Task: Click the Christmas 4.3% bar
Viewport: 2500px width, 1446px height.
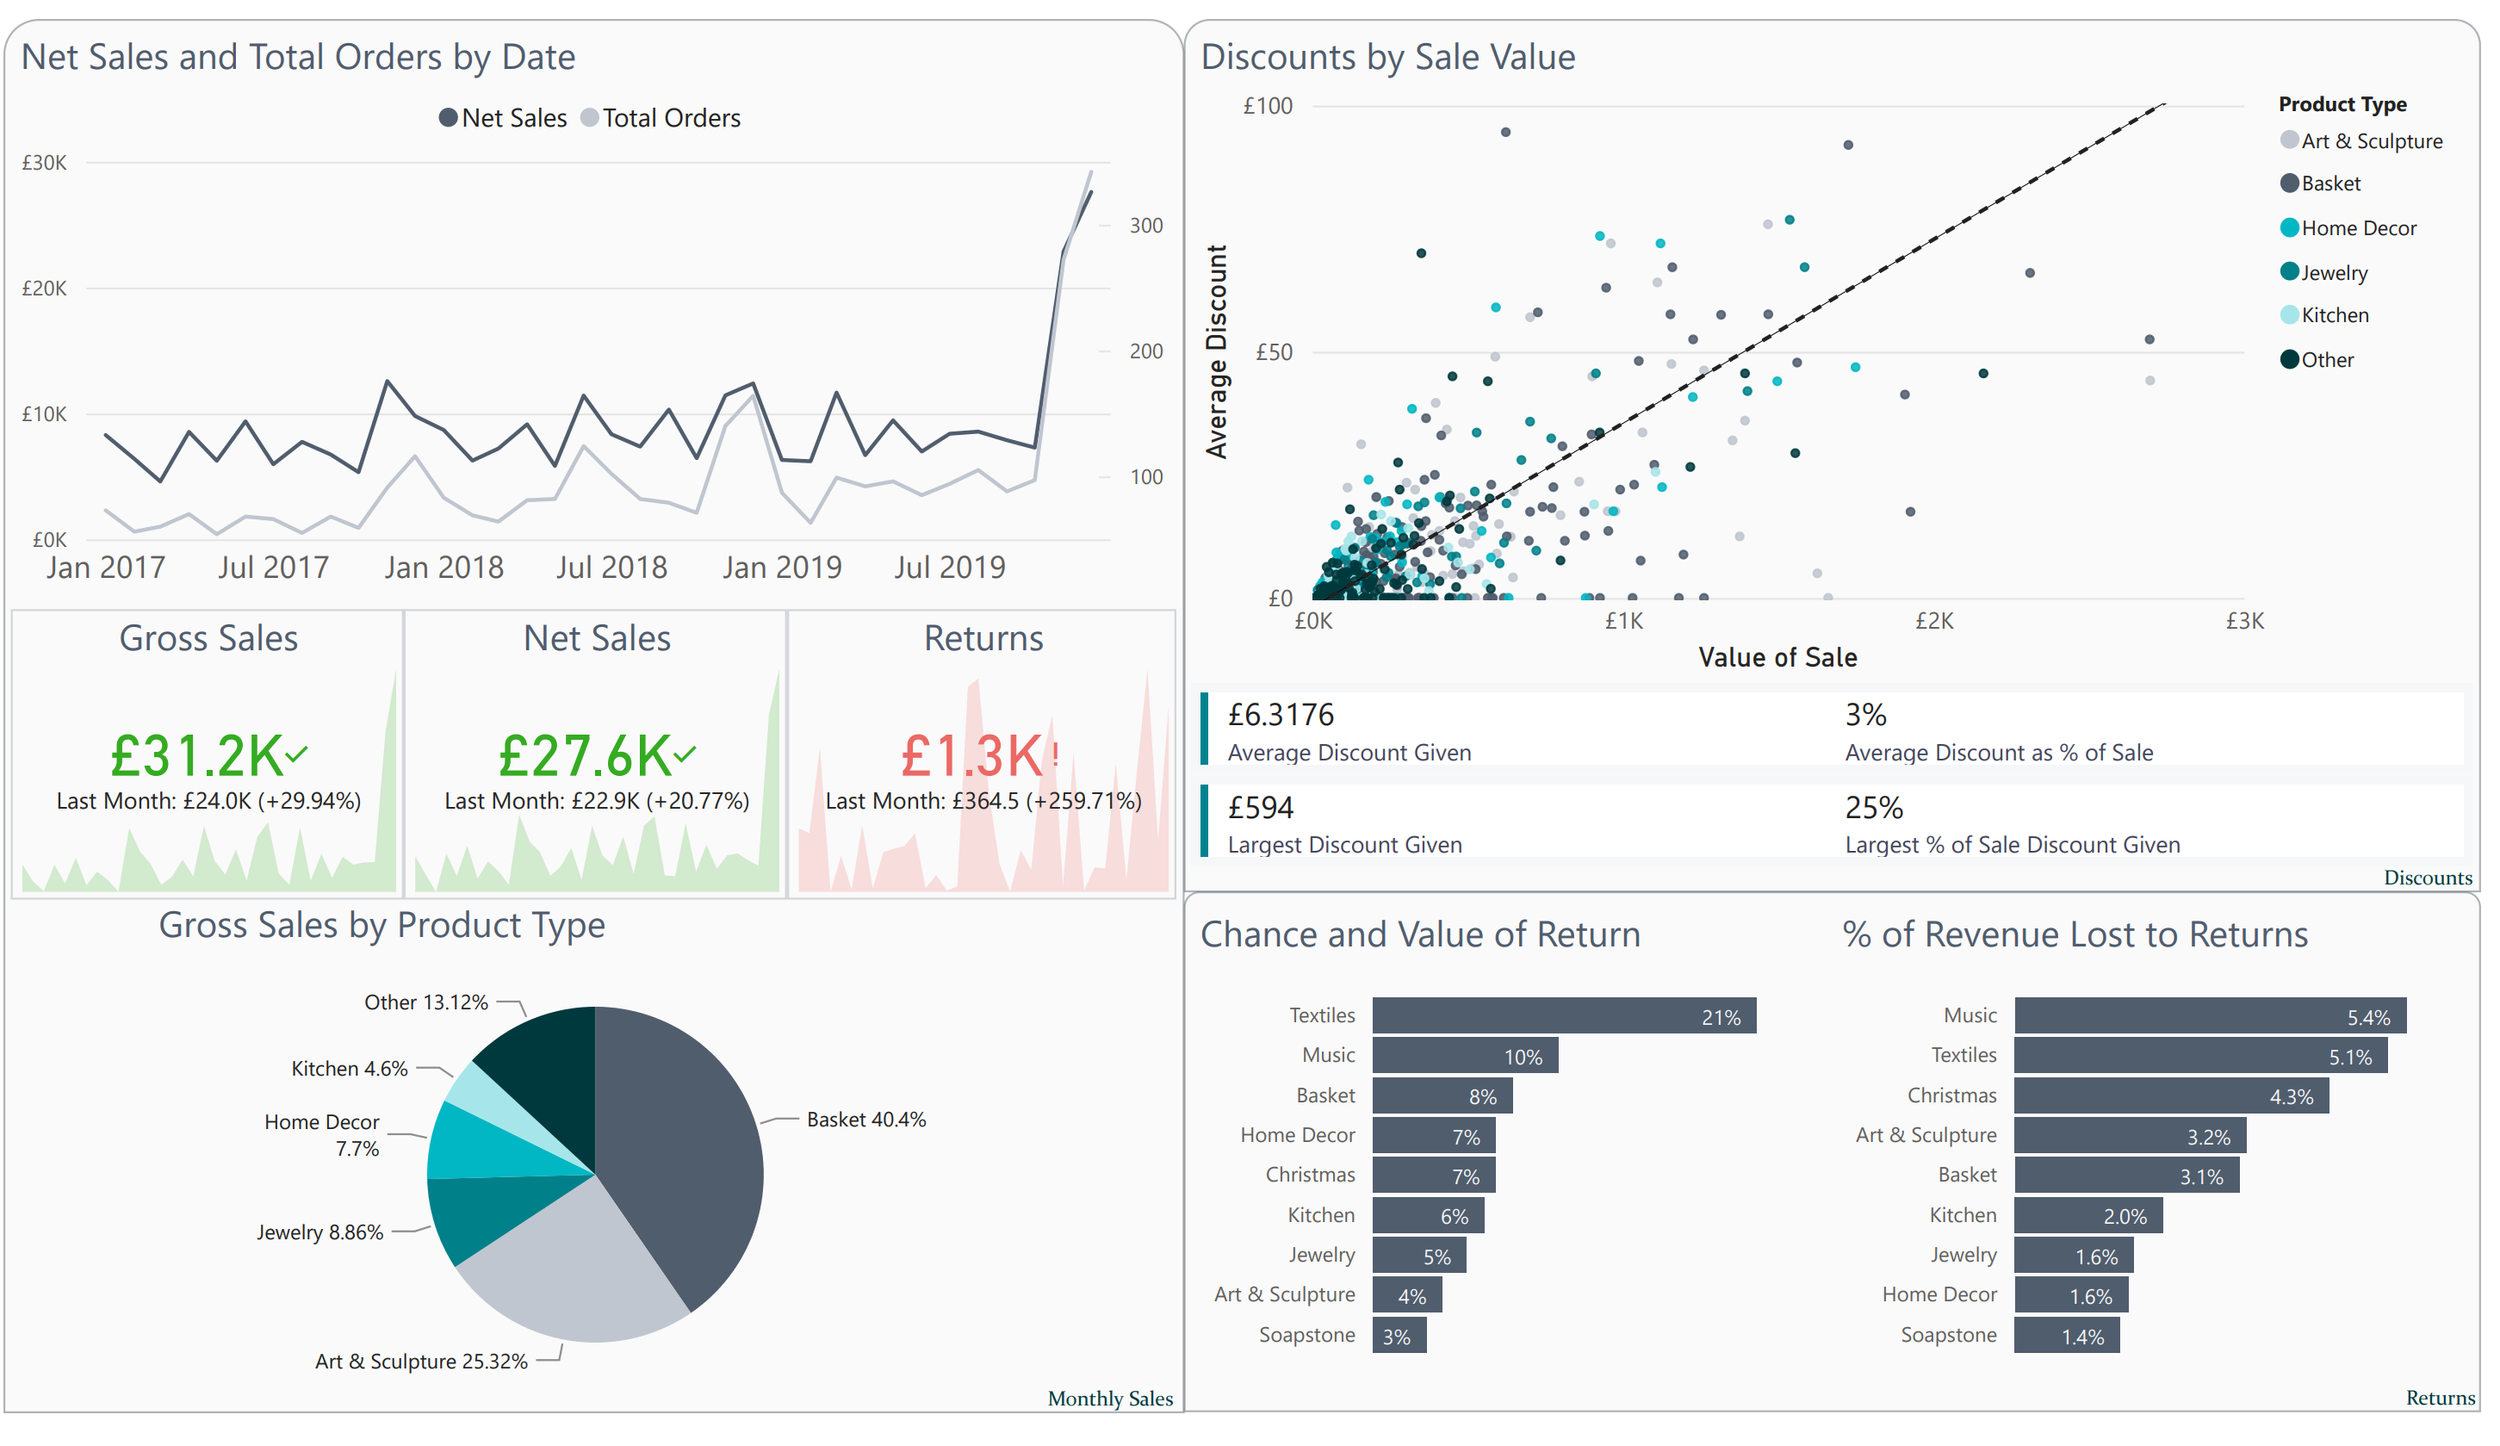Action: (x=2170, y=1096)
